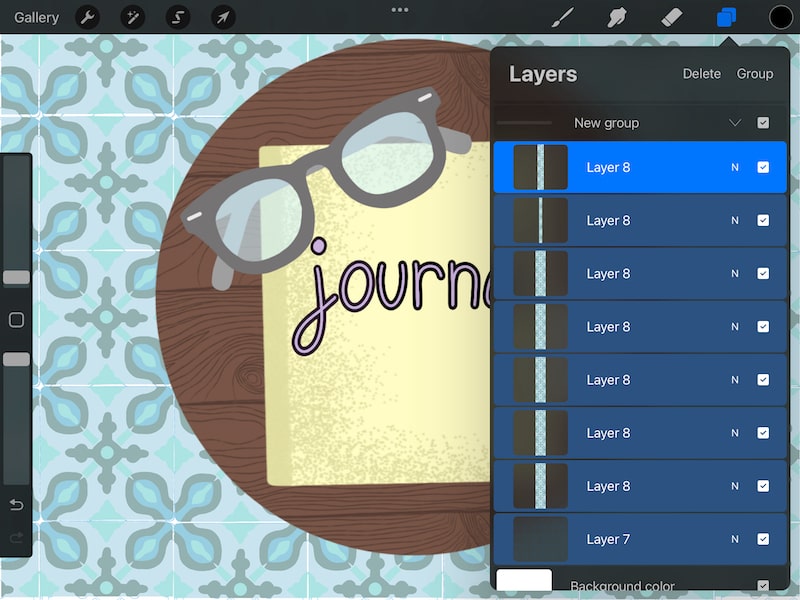Open blend mode menu for Layer 7

[x=733, y=539]
